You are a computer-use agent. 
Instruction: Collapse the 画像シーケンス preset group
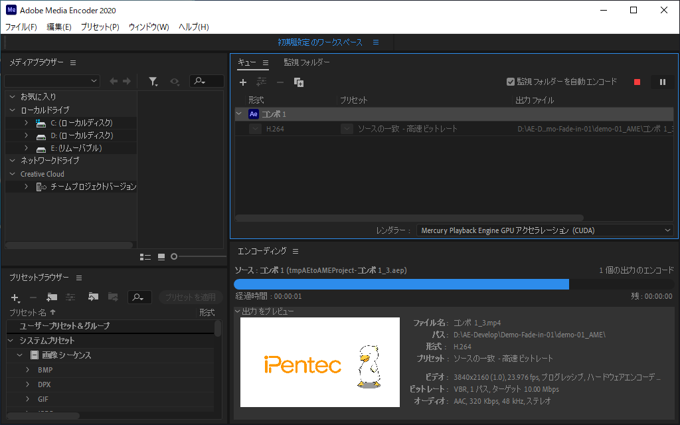[x=20, y=355]
